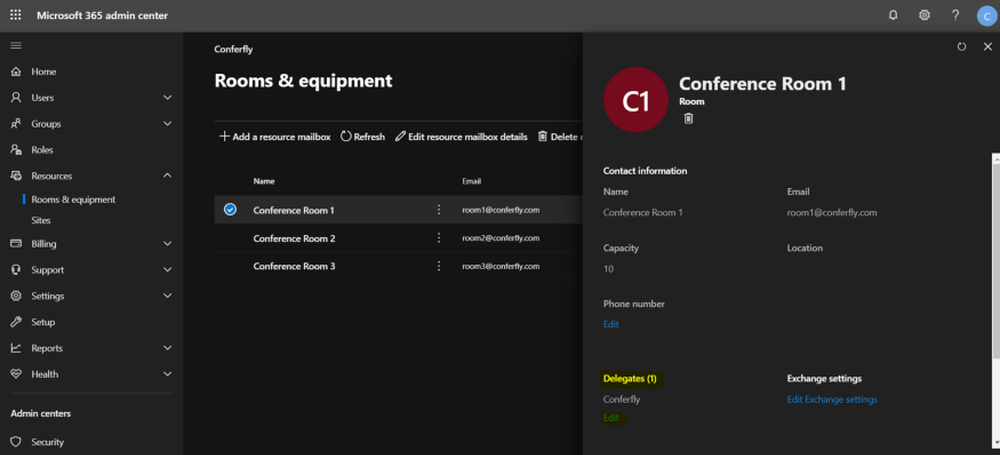Click Refresh in the command bar
This screenshot has height=455, width=1000.
tap(363, 137)
